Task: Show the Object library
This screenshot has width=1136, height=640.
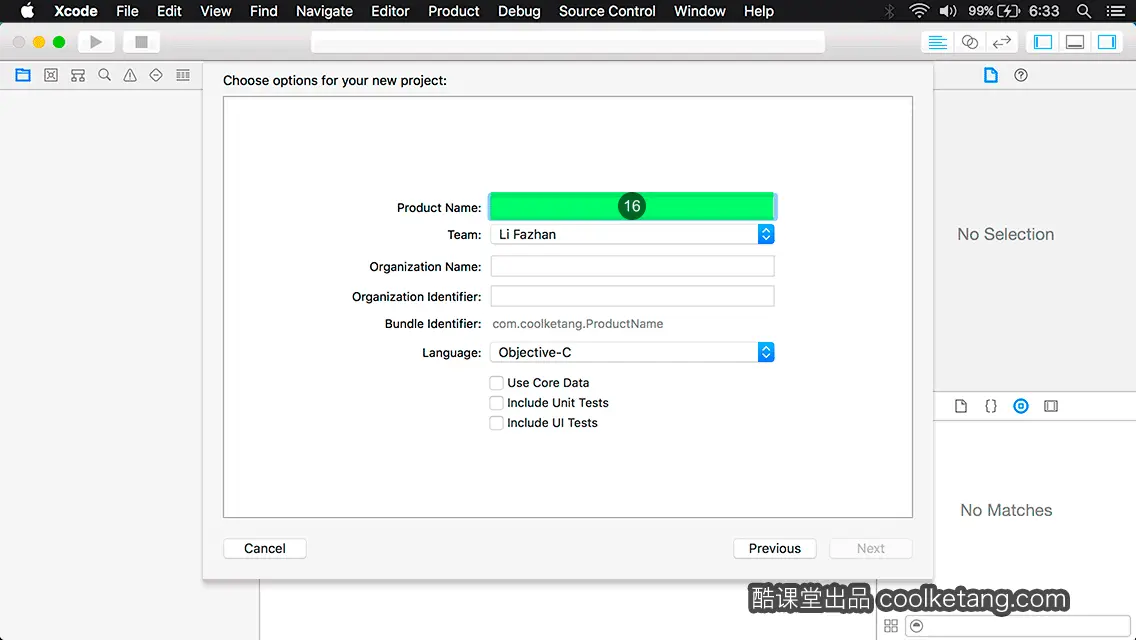Action: point(1021,406)
